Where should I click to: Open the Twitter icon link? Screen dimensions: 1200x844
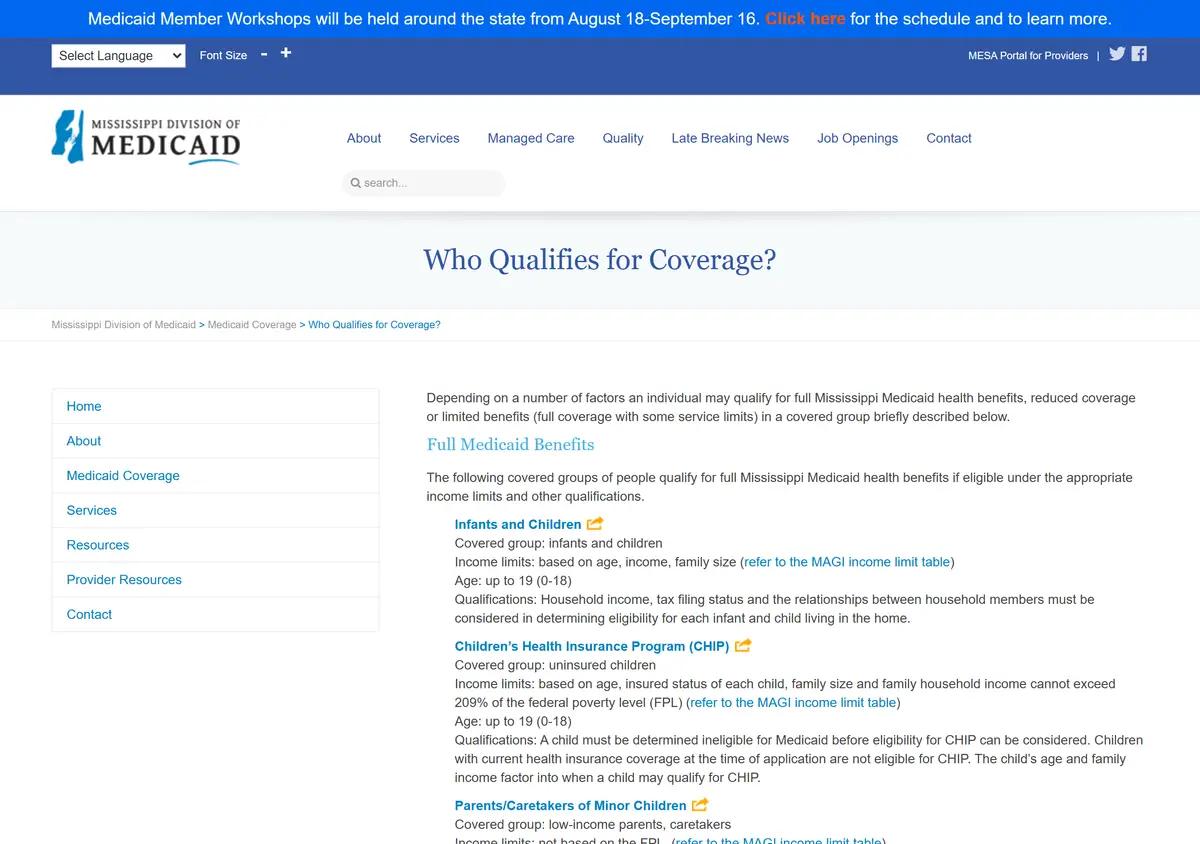1117,54
